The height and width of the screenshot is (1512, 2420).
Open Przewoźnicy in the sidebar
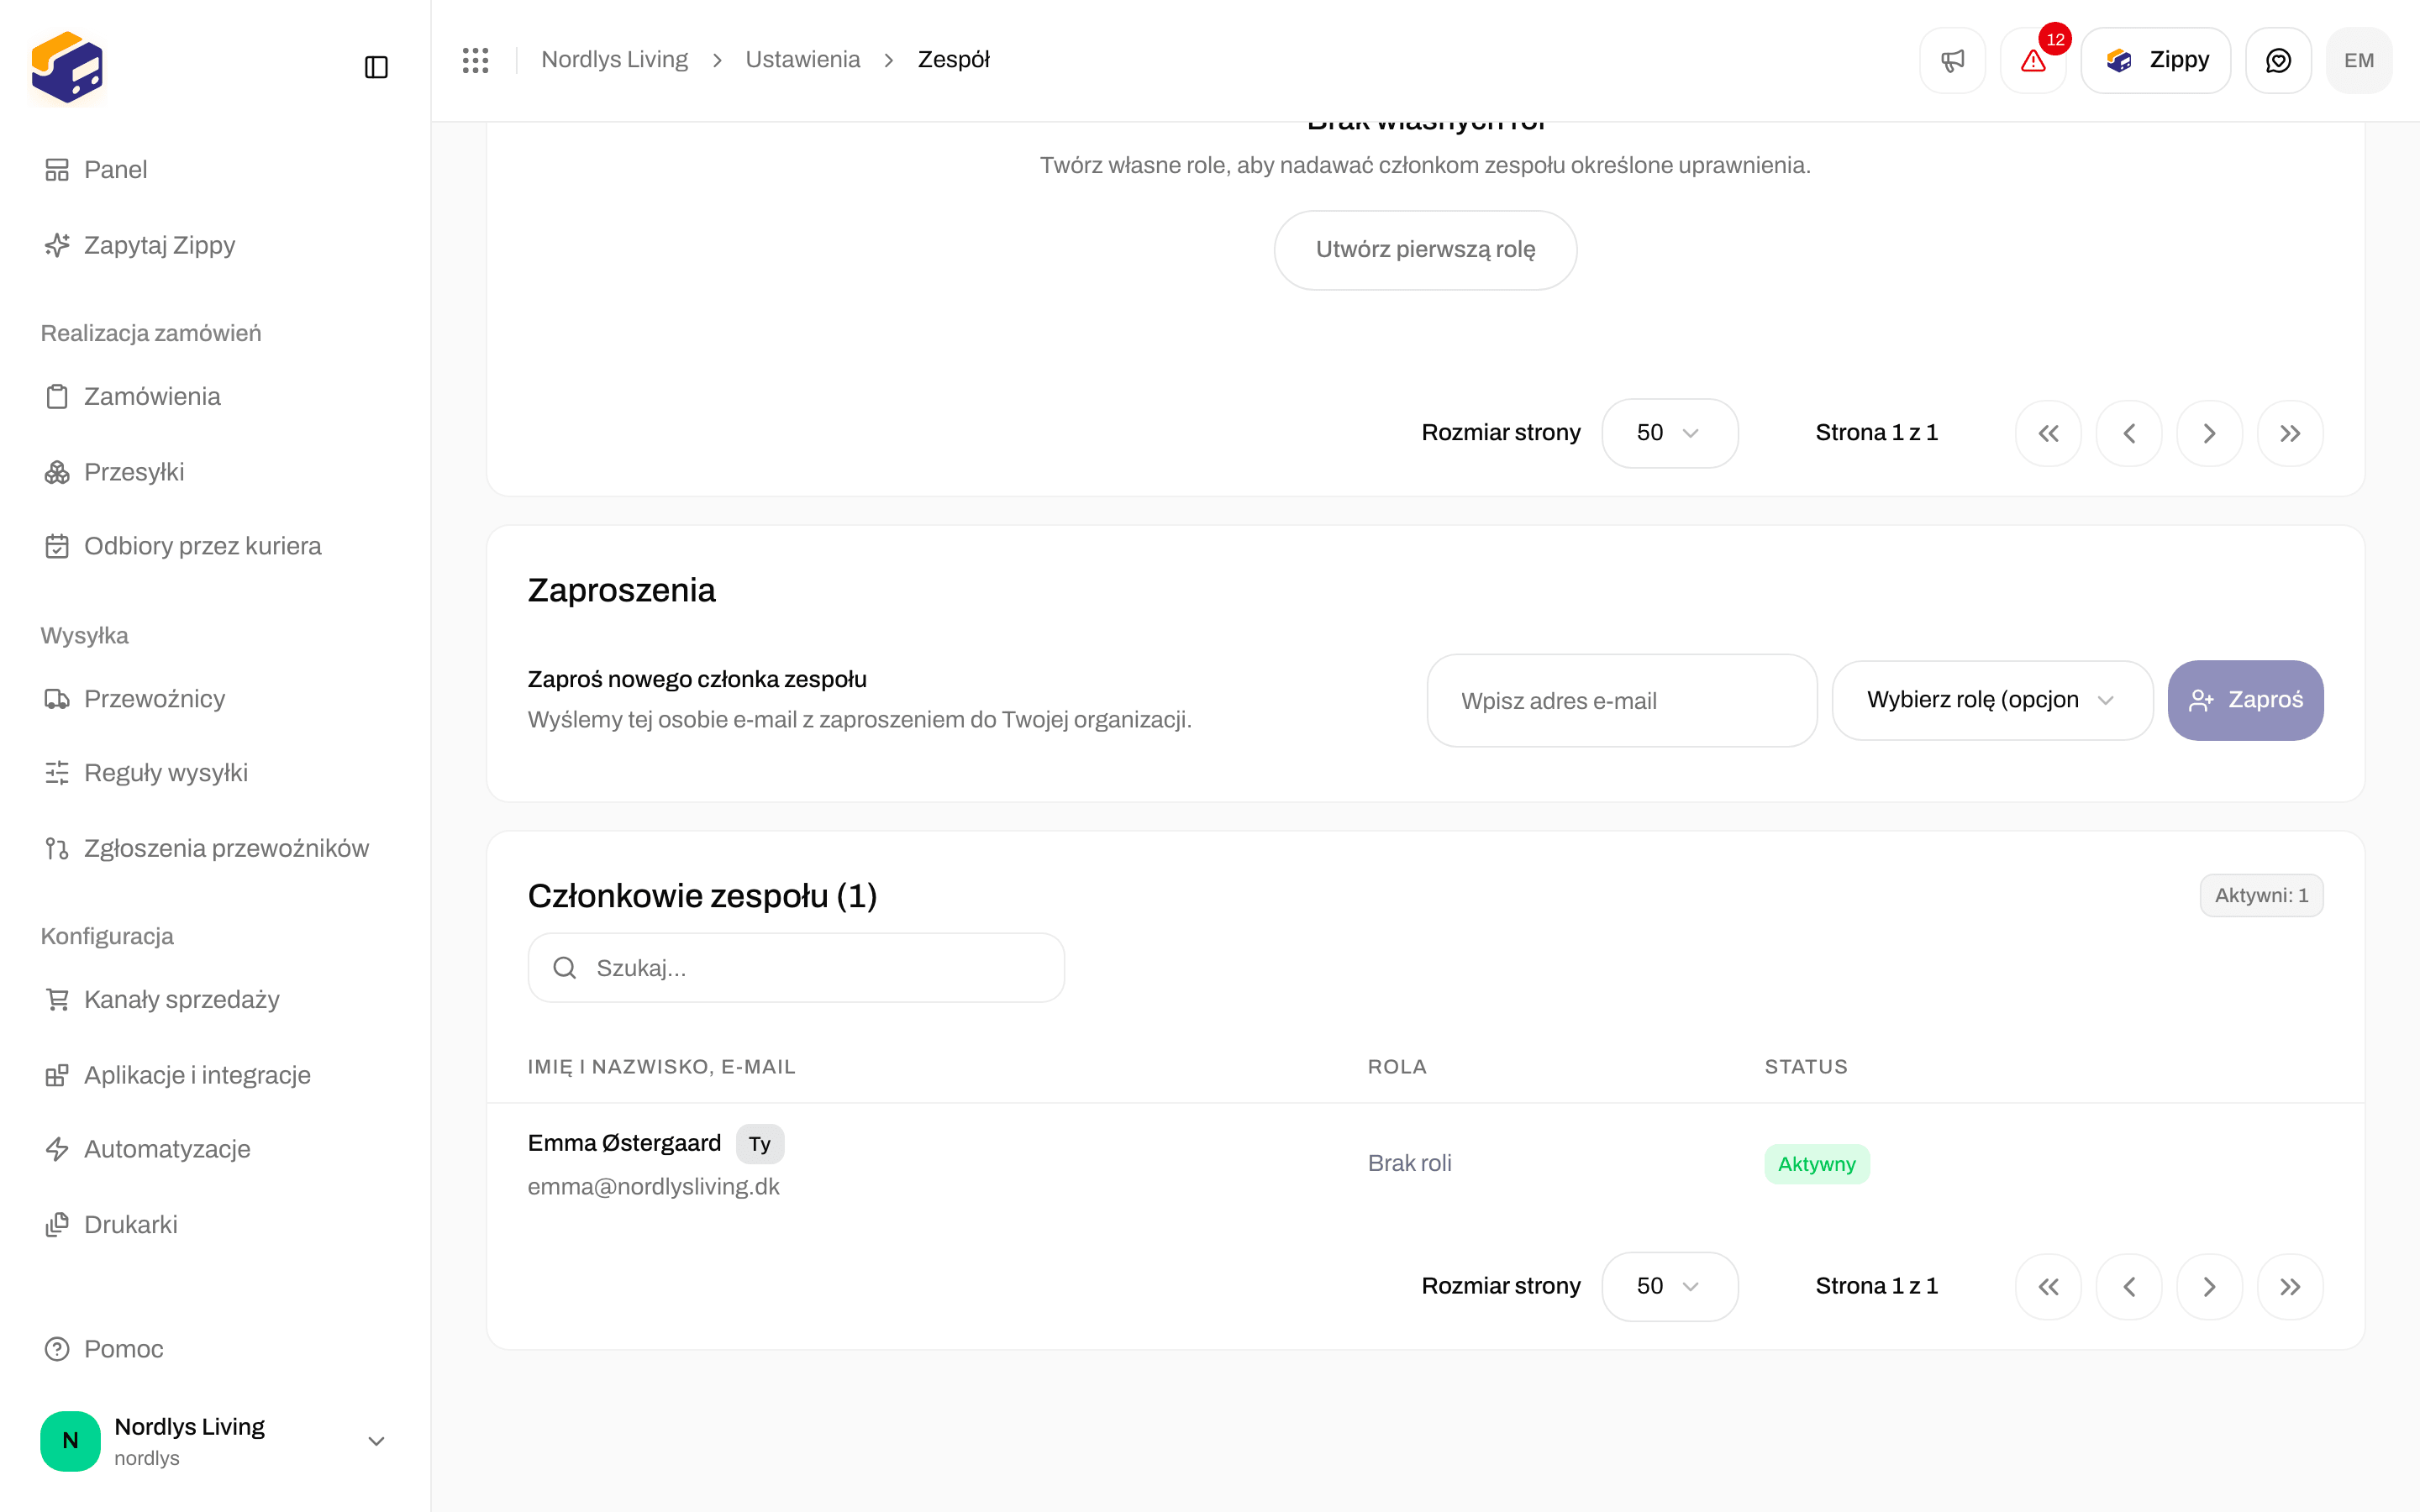click(x=215, y=699)
